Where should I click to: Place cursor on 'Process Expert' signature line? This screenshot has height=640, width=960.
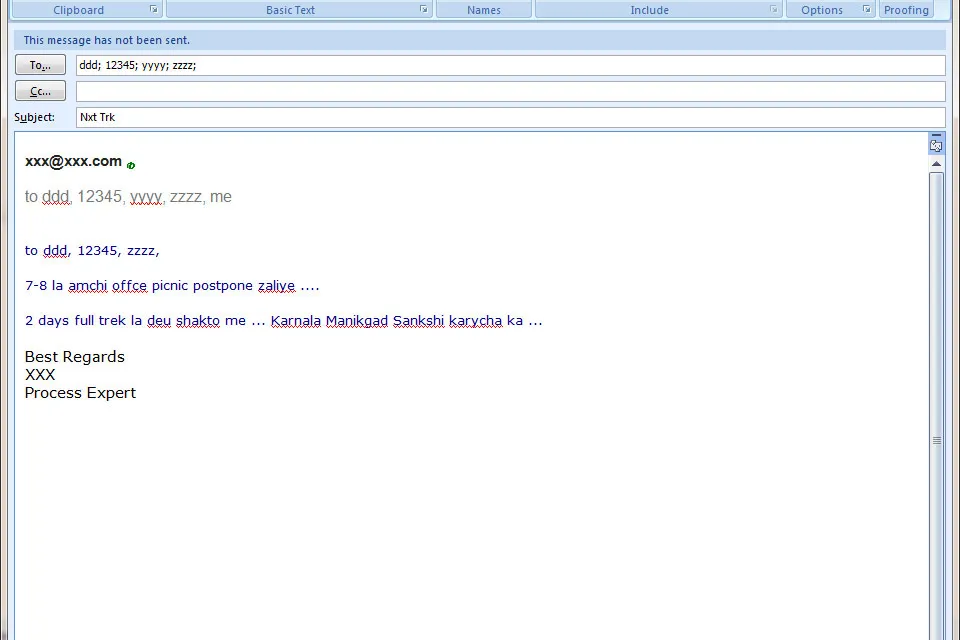[80, 393]
